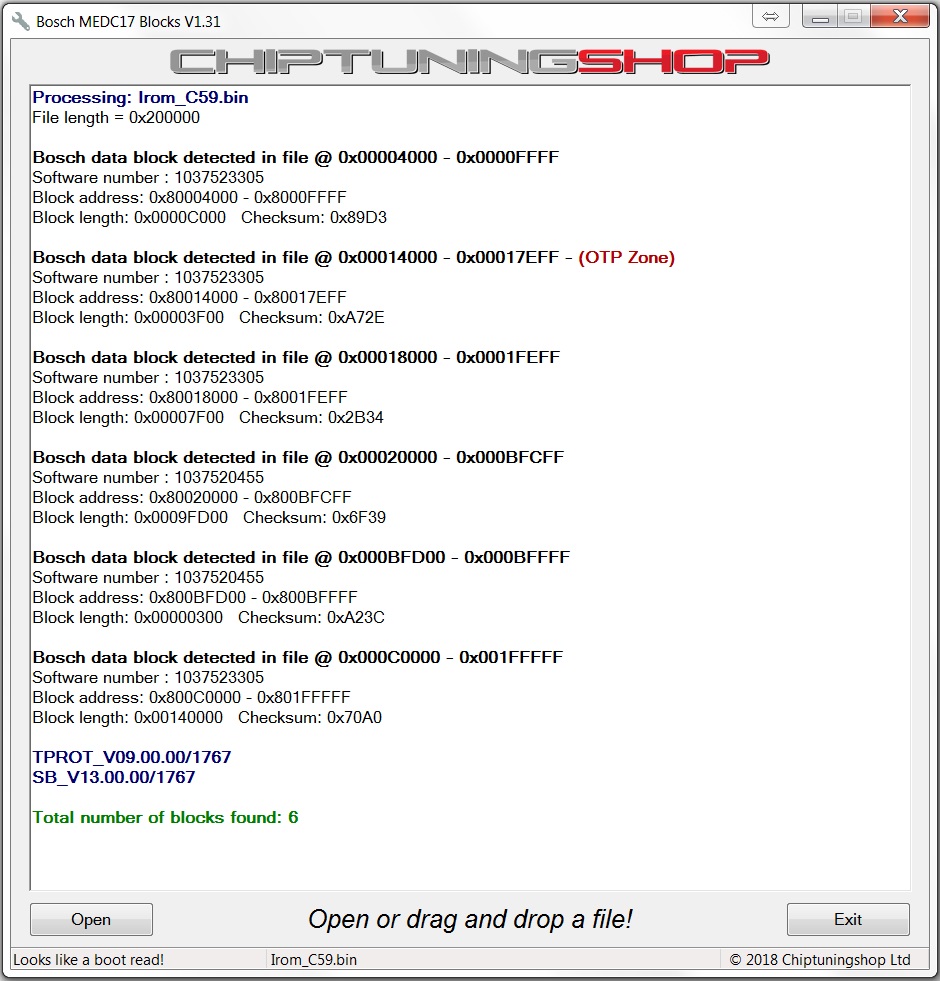Click block header 0x000BFD00 - 0x000BFFFF
The image size is (940, 981).
301,558
